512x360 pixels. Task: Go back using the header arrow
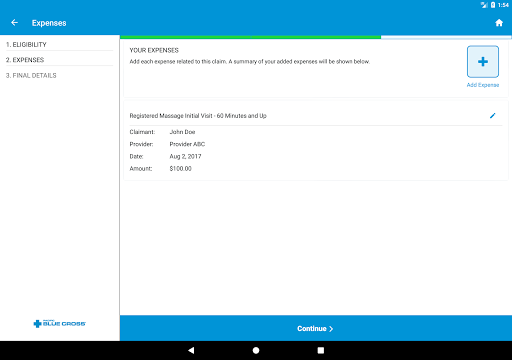click(x=14, y=23)
